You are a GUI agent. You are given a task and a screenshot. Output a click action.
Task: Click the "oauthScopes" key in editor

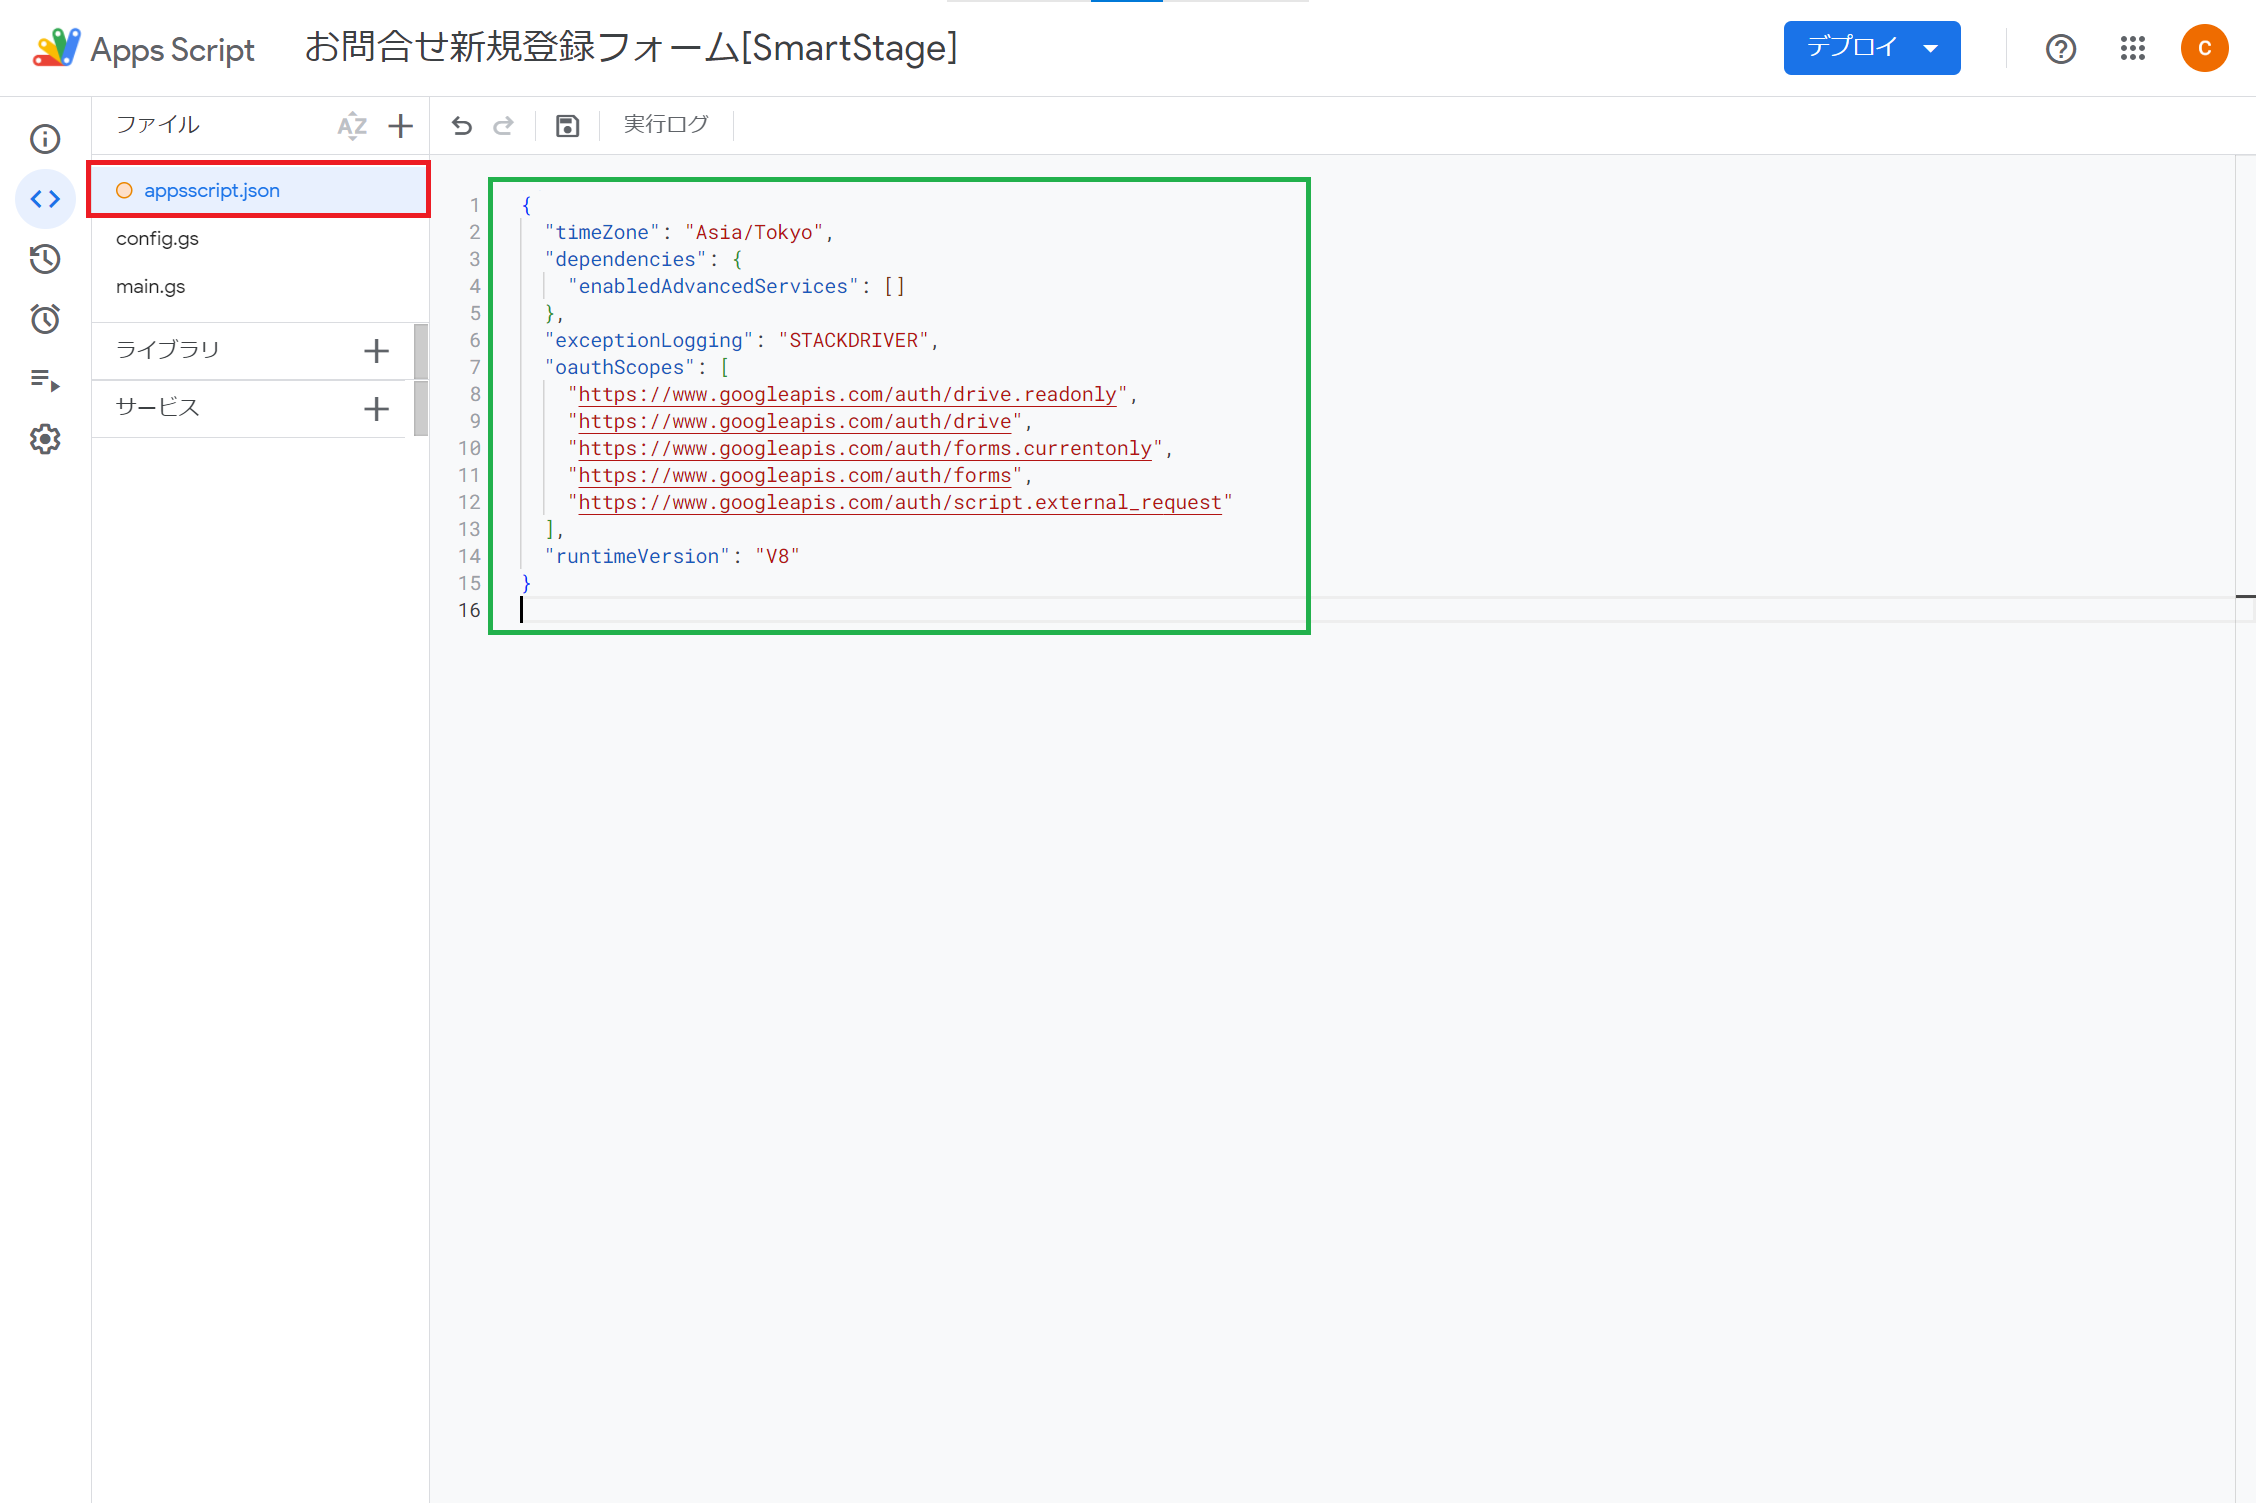coord(619,367)
